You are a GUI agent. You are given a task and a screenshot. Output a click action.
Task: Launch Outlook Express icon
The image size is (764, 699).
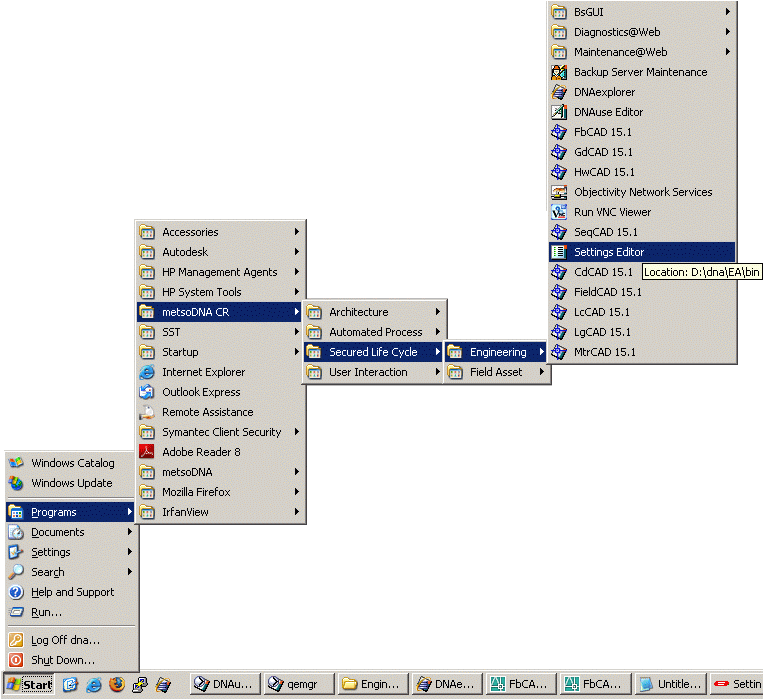[147, 392]
